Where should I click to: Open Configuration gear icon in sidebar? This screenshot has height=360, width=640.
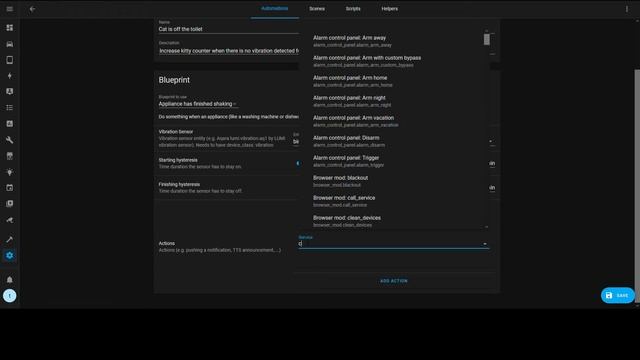(9, 256)
